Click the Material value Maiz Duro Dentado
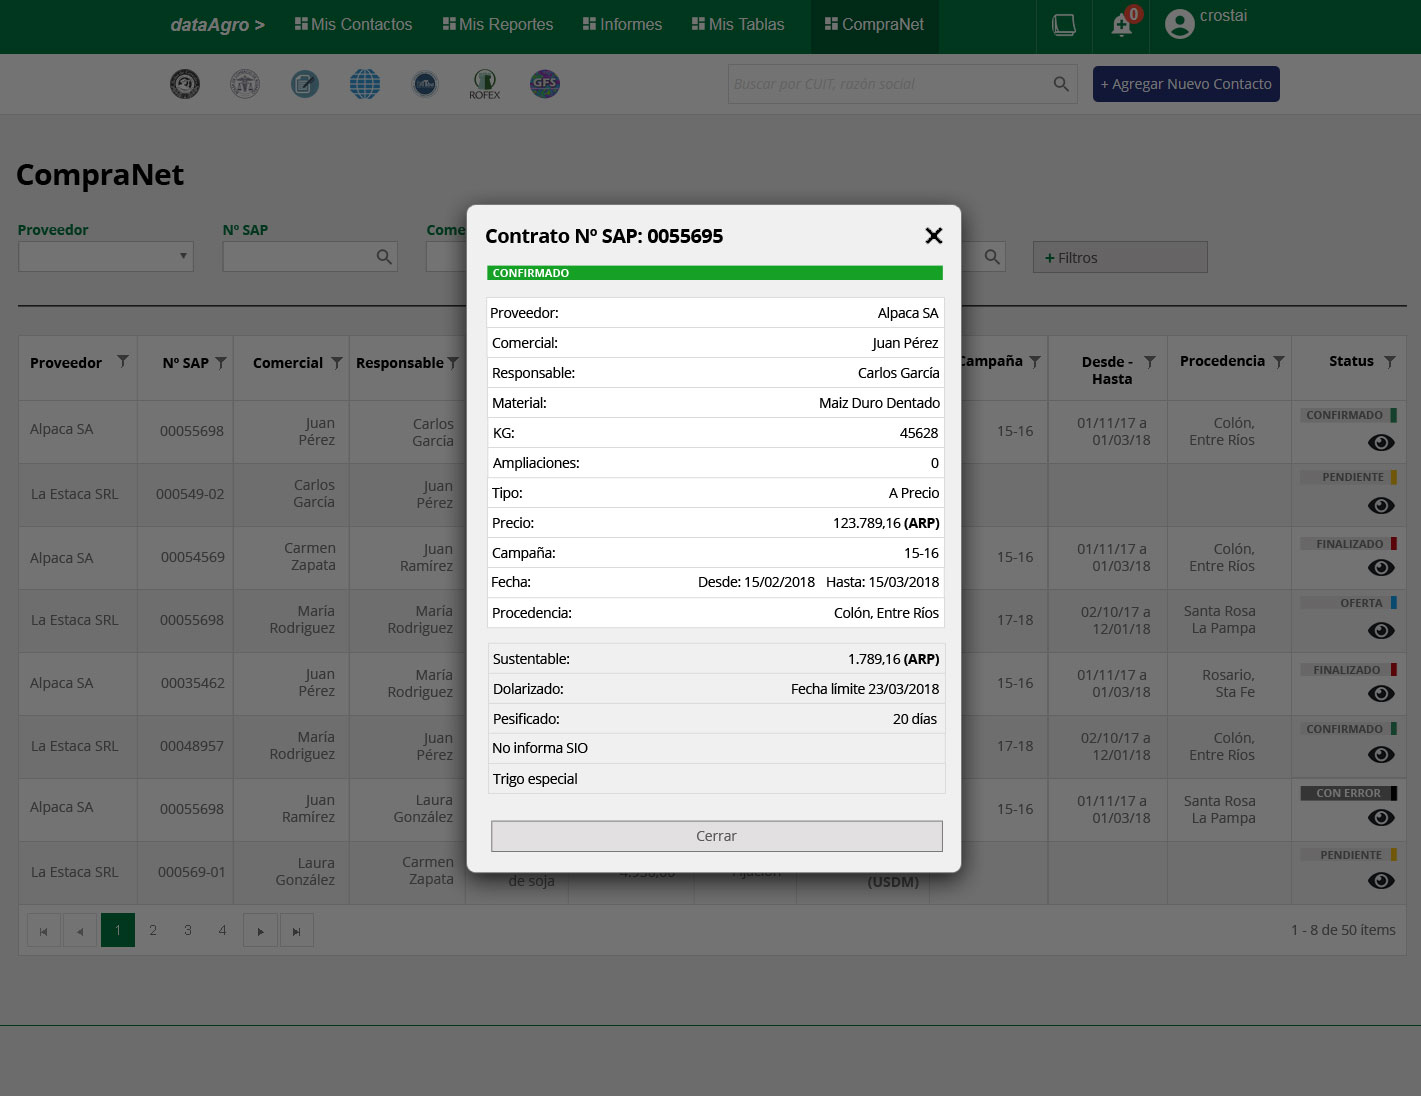This screenshot has width=1421, height=1096. coord(880,403)
